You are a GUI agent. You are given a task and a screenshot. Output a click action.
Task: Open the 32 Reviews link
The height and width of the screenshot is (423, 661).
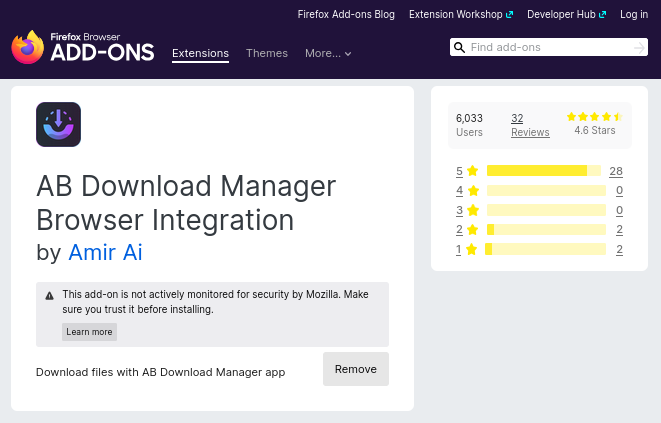coord(530,125)
